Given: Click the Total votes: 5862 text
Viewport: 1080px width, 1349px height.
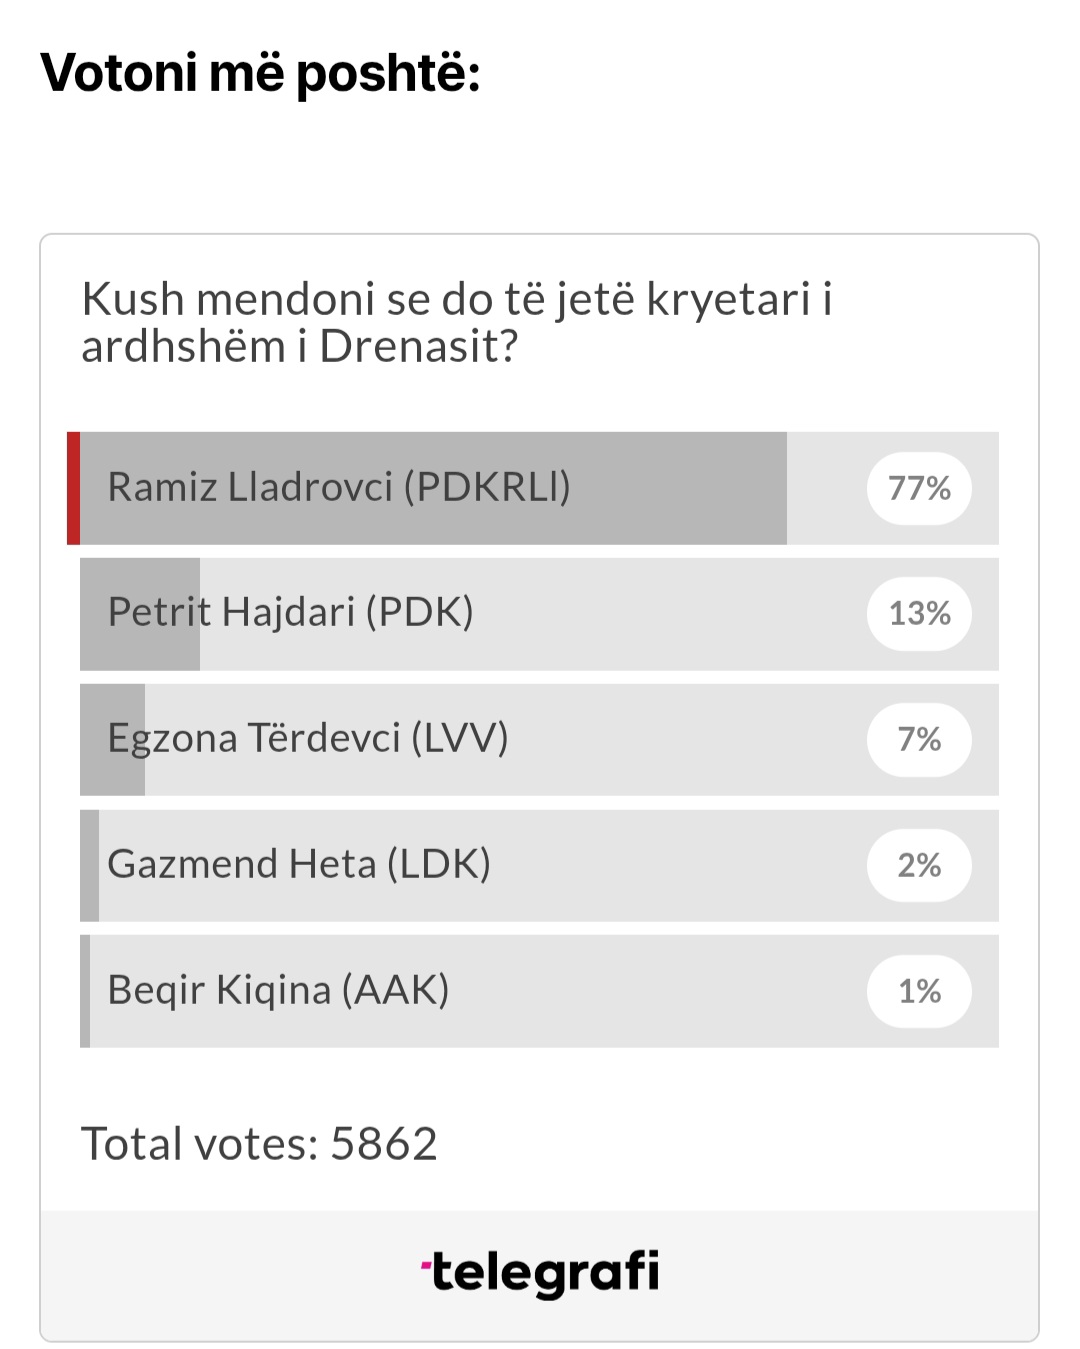Looking at the screenshot, I should [259, 1144].
